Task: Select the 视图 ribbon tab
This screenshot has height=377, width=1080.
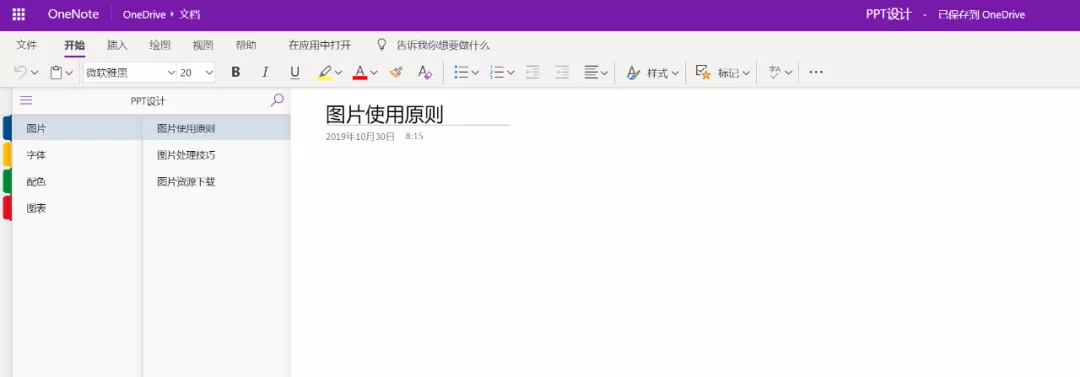Action: pyautogui.click(x=202, y=45)
